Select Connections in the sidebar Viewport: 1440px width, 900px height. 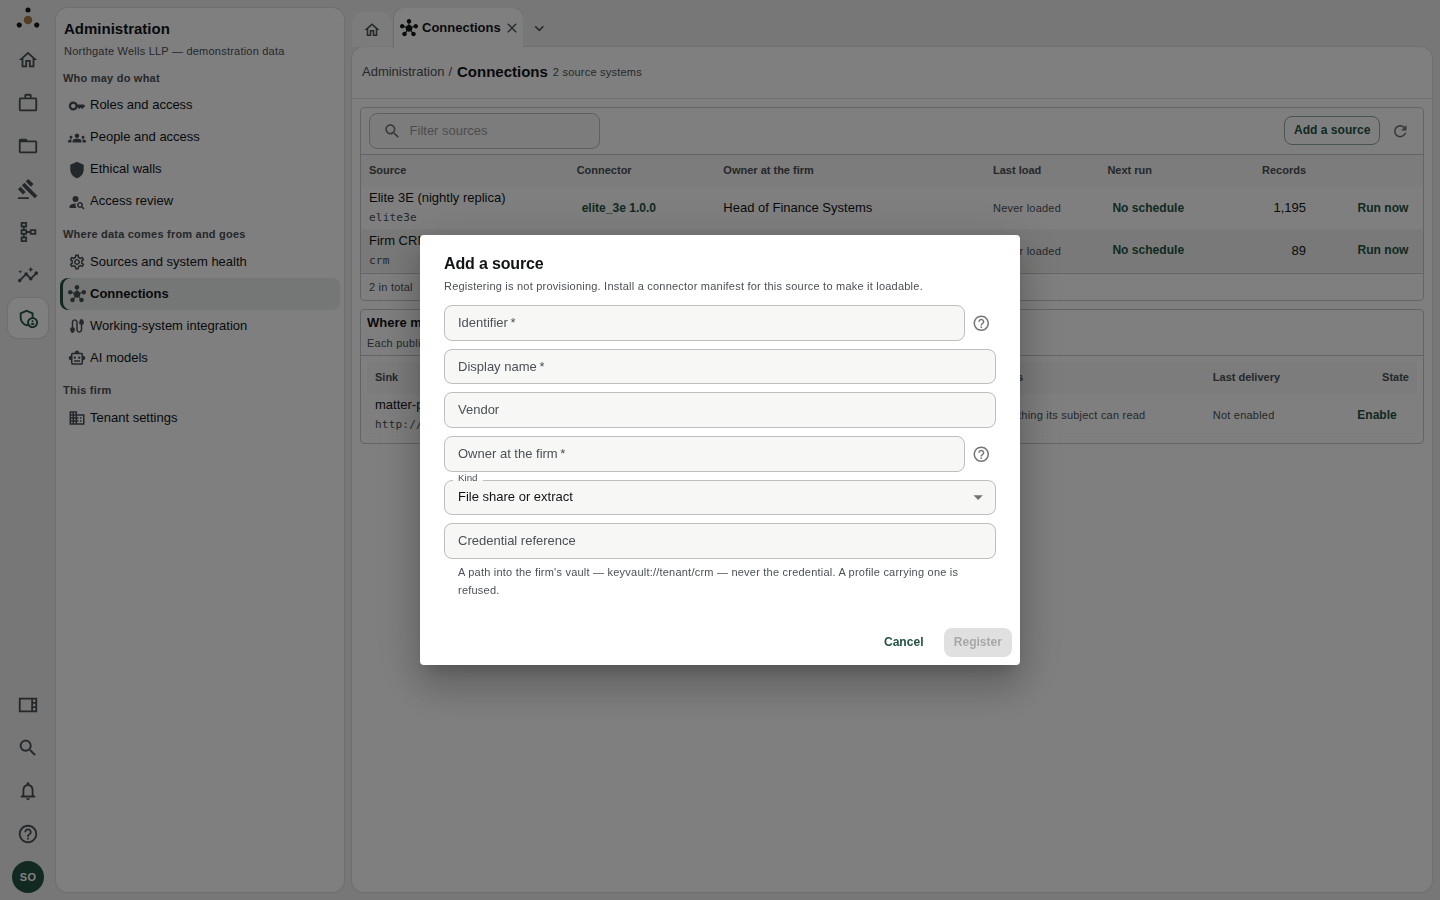[x=200, y=294]
